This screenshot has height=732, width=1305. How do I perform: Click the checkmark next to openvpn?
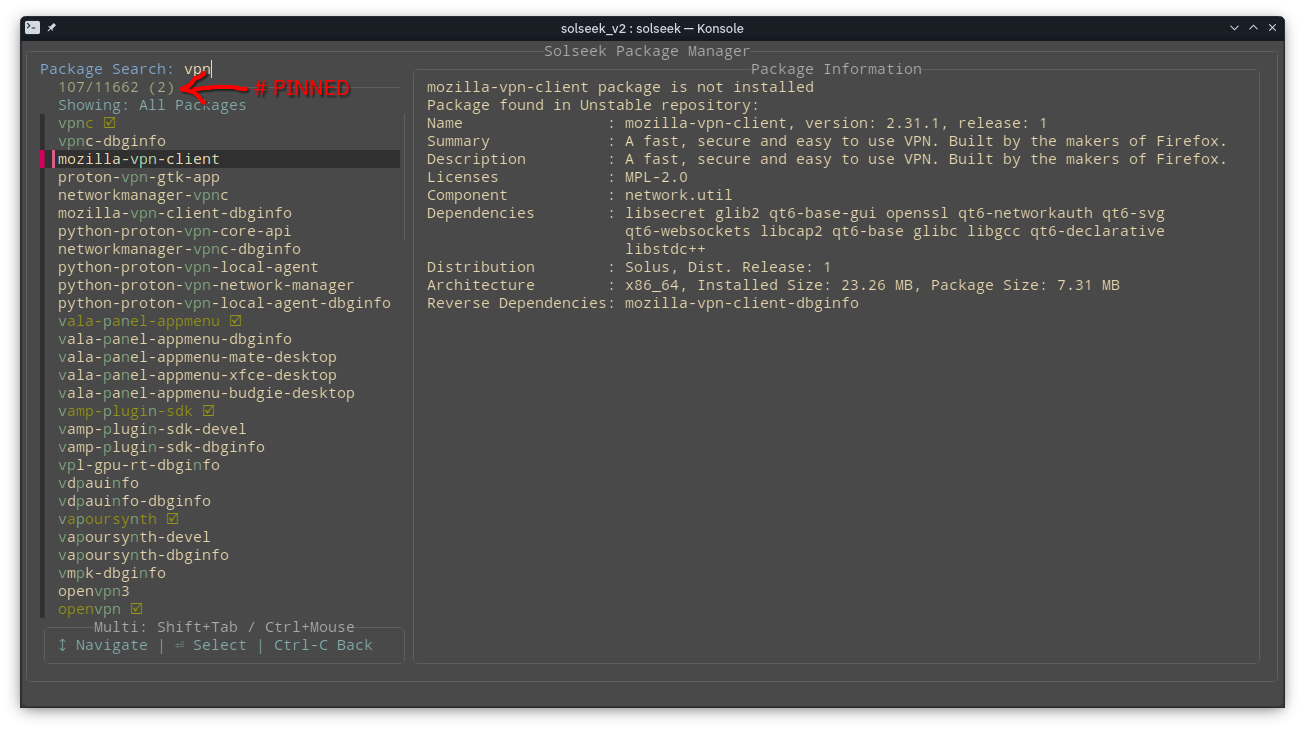click(137, 609)
